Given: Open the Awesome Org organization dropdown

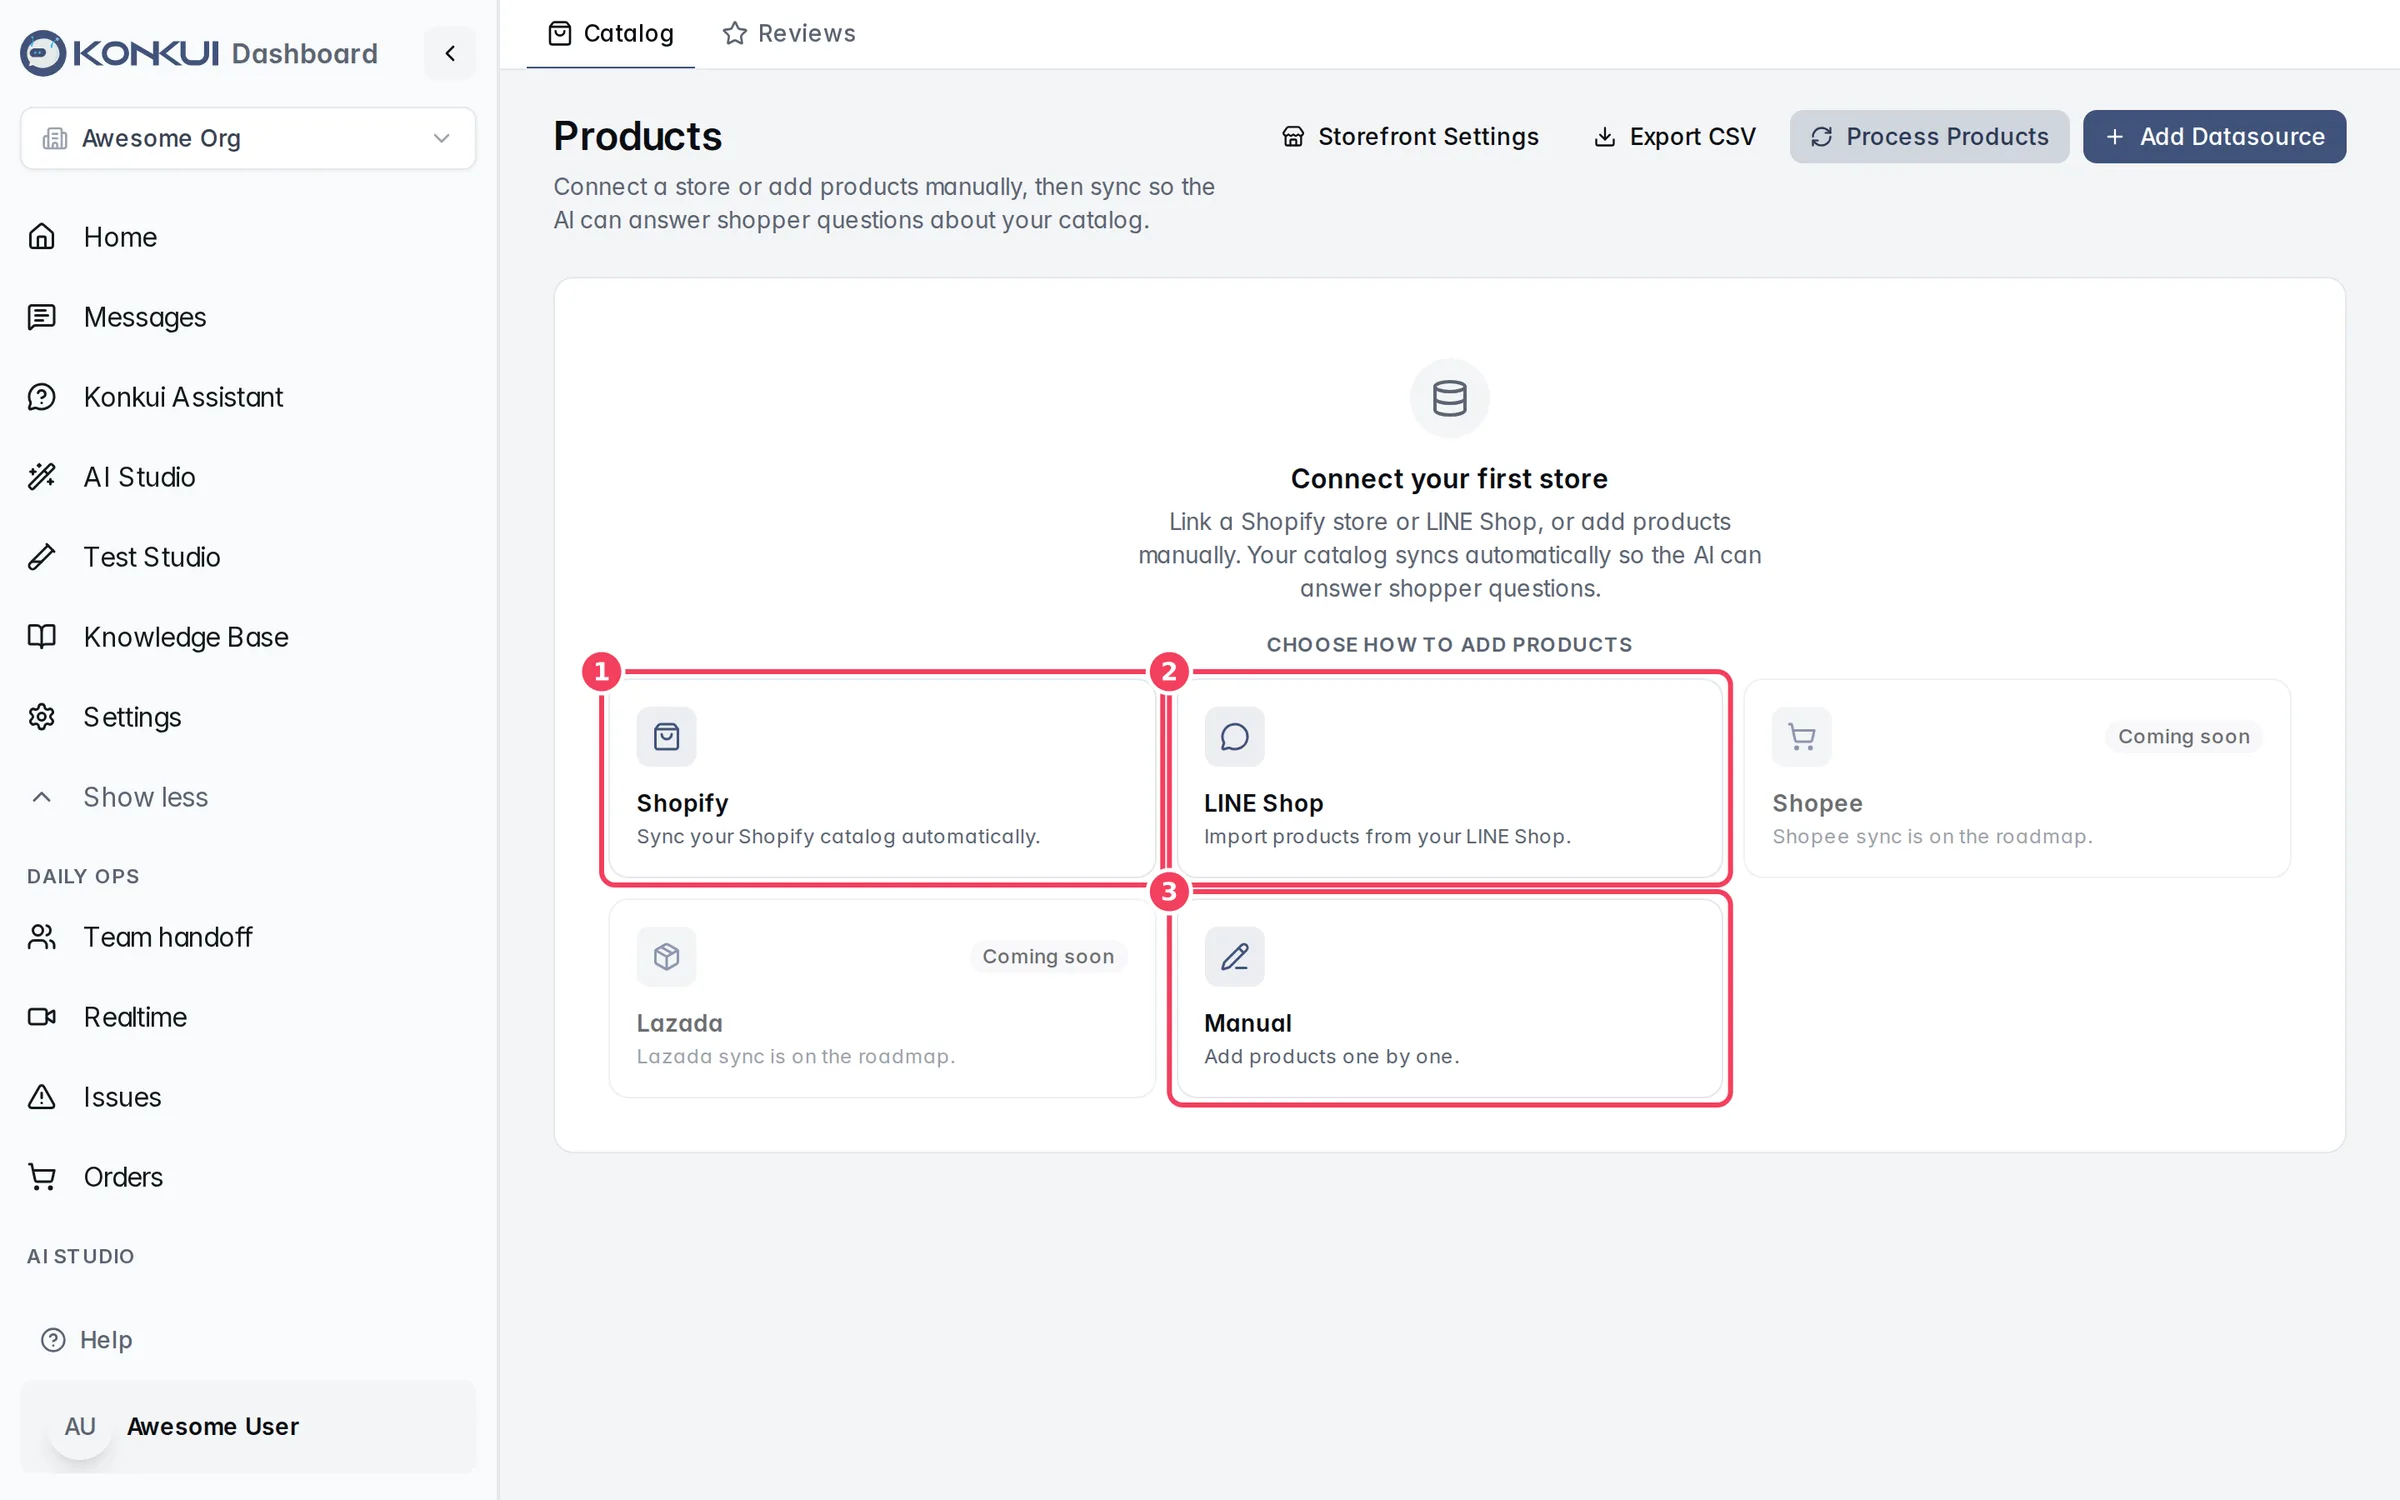Looking at the screenshot, I should pos(248,138).
